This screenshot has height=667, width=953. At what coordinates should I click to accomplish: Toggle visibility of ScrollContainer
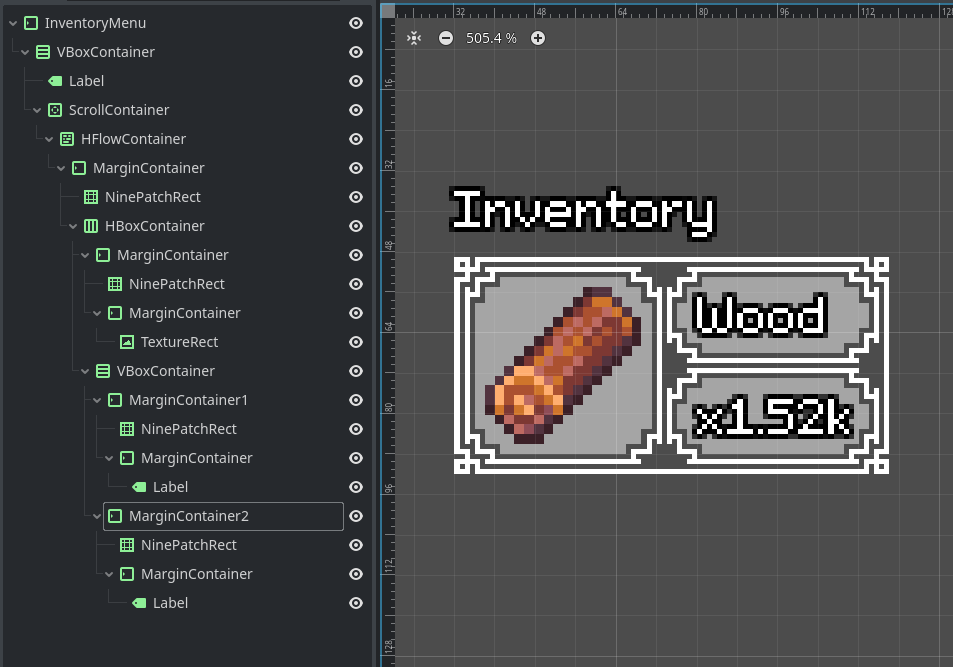point(356,110)
